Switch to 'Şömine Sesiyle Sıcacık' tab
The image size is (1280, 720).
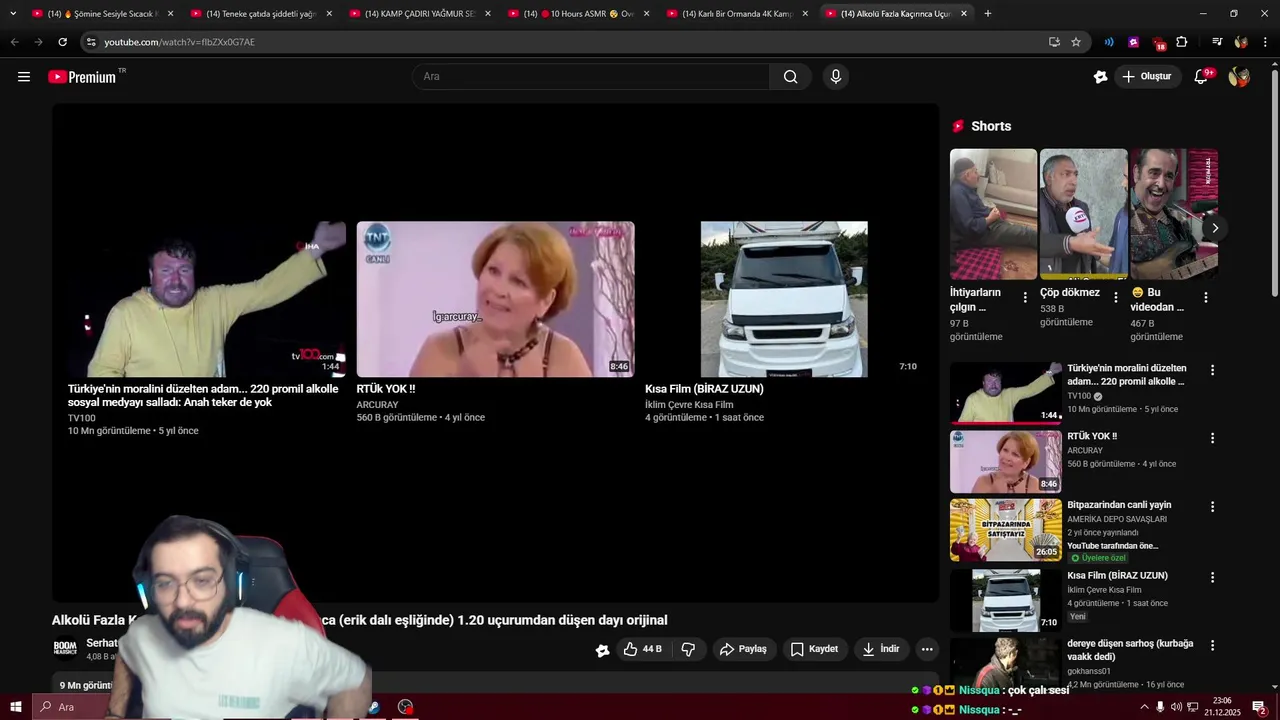103,14
